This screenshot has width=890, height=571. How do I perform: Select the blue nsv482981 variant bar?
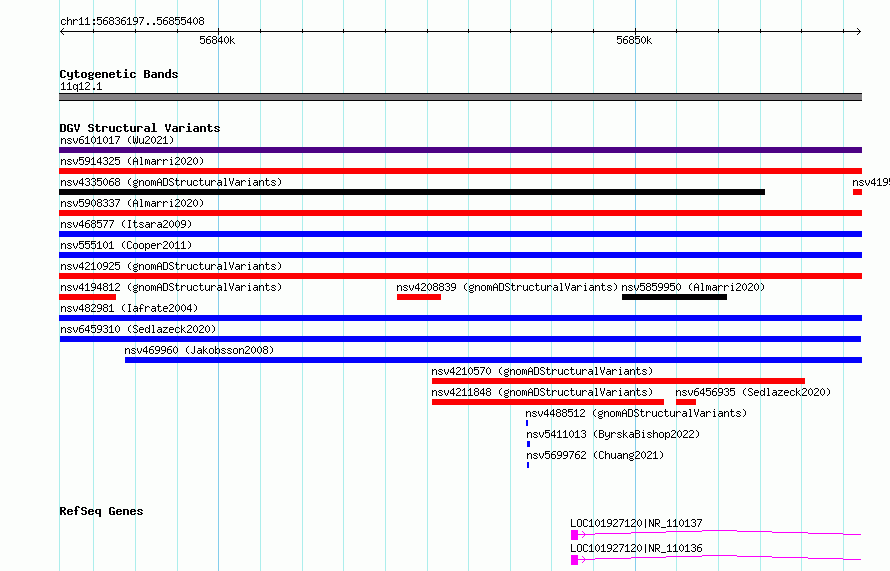(460, 318)
